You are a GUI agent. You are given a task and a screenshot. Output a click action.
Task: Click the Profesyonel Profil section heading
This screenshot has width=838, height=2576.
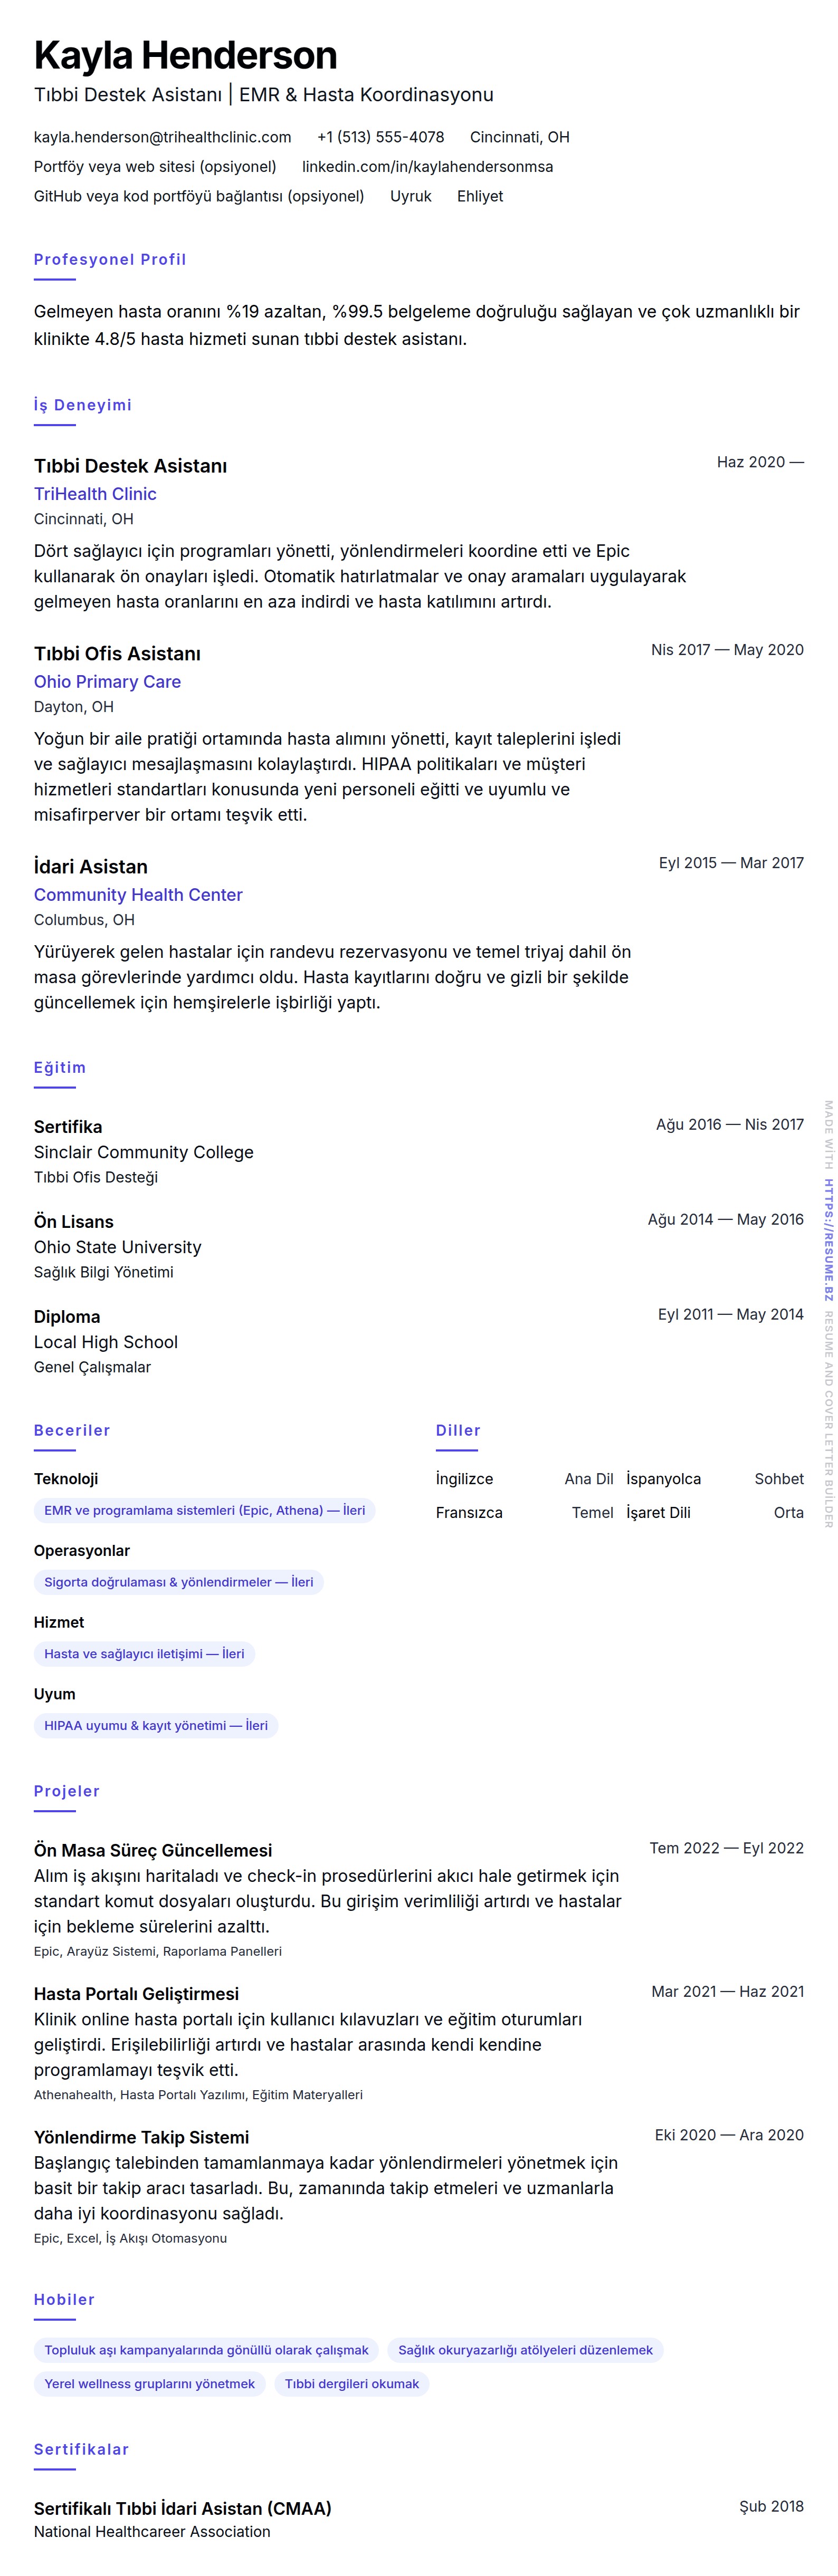coord(110,260)
